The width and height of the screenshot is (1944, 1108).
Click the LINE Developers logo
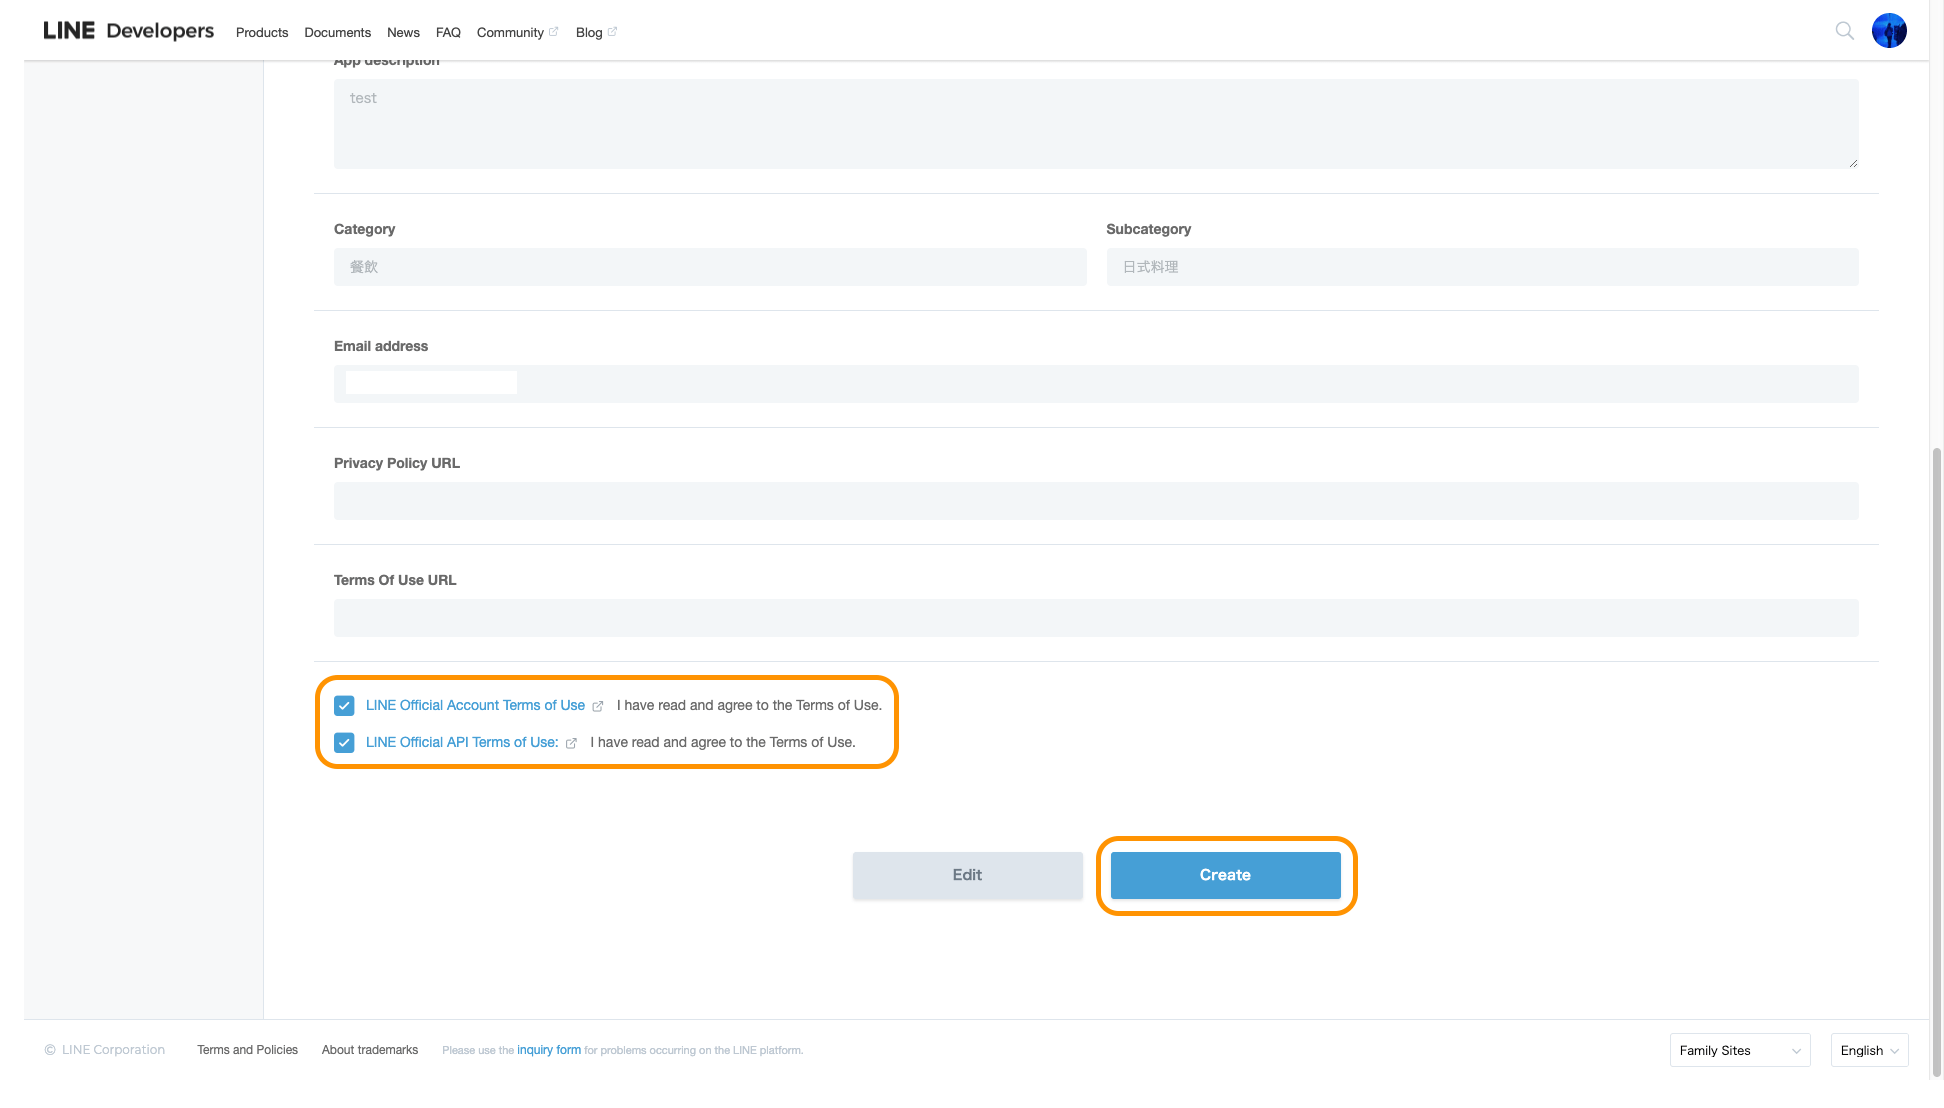[128, 31]
